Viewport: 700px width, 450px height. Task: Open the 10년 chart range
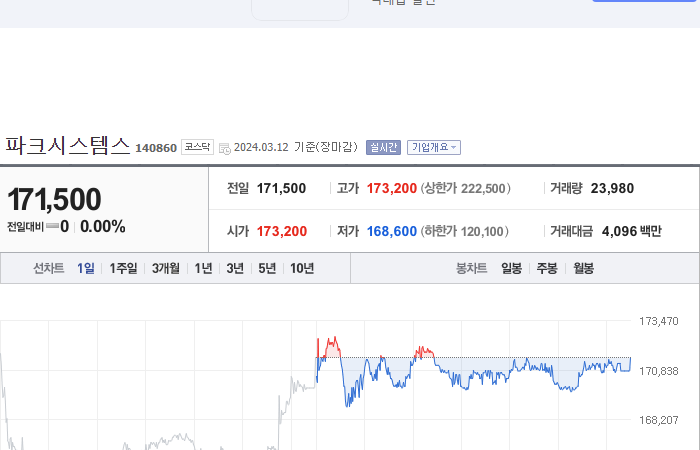coord(302,268)
